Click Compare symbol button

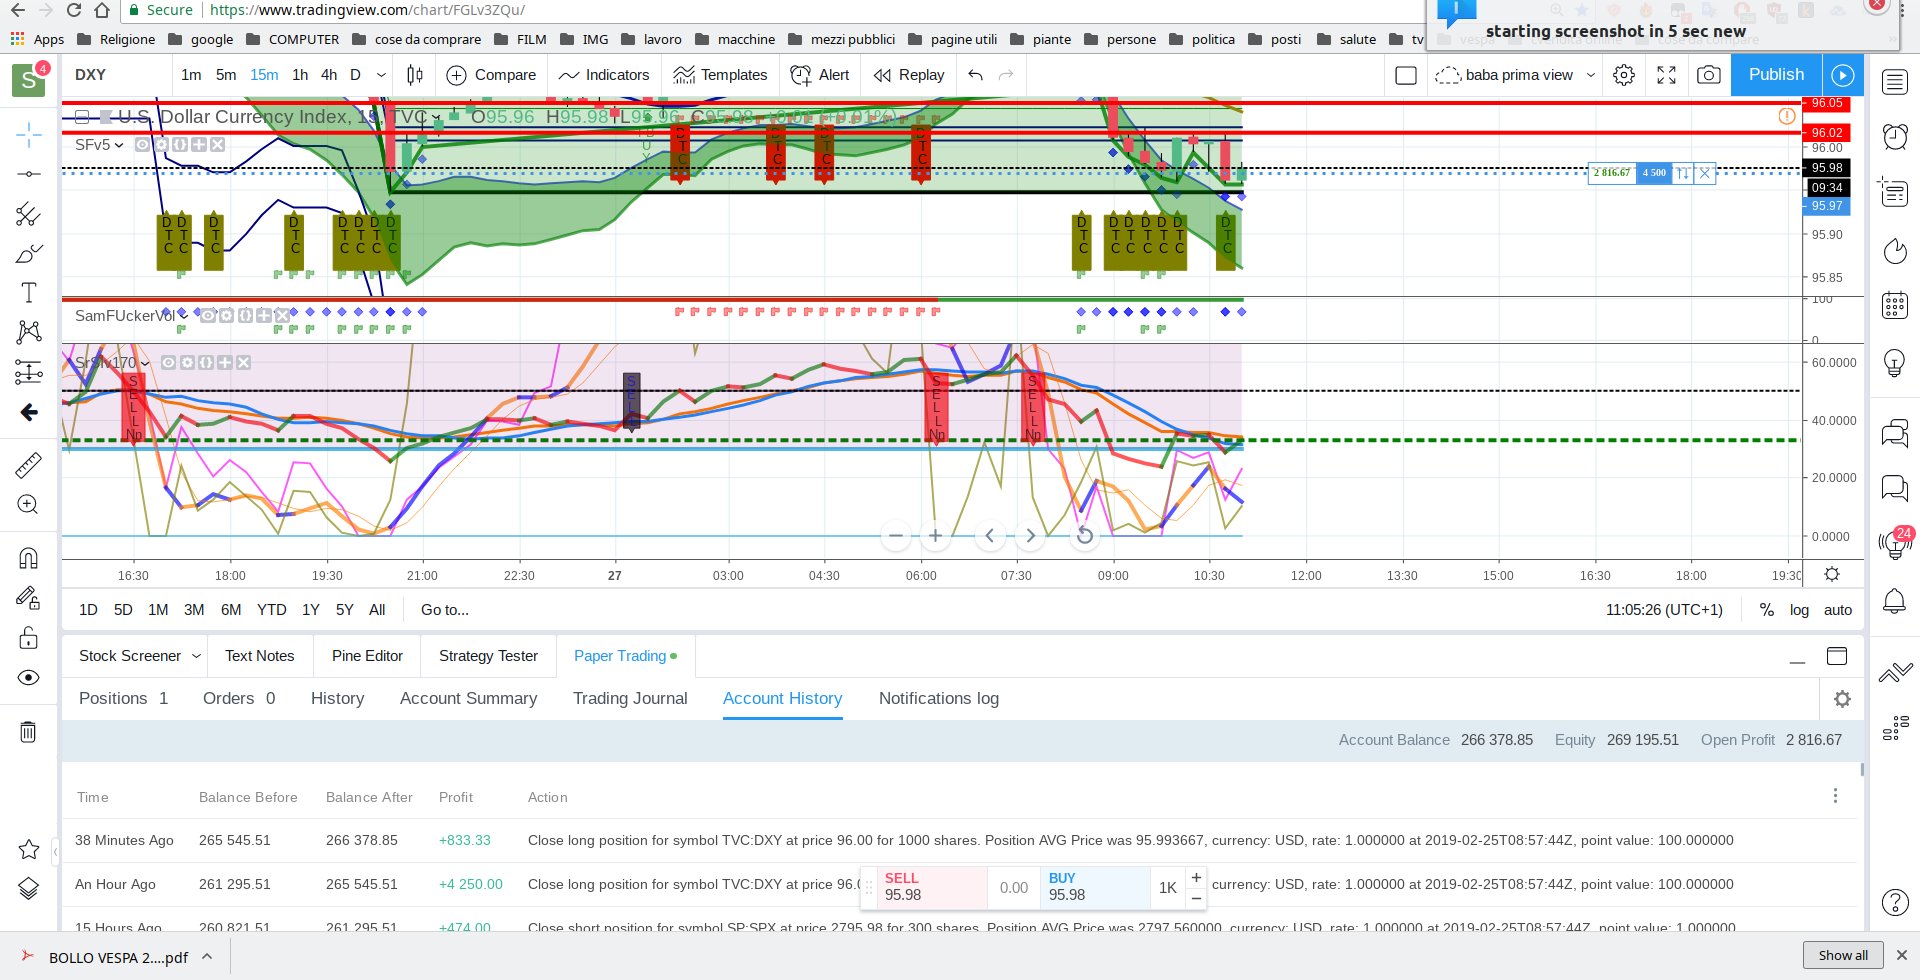[x=491, y=75]
